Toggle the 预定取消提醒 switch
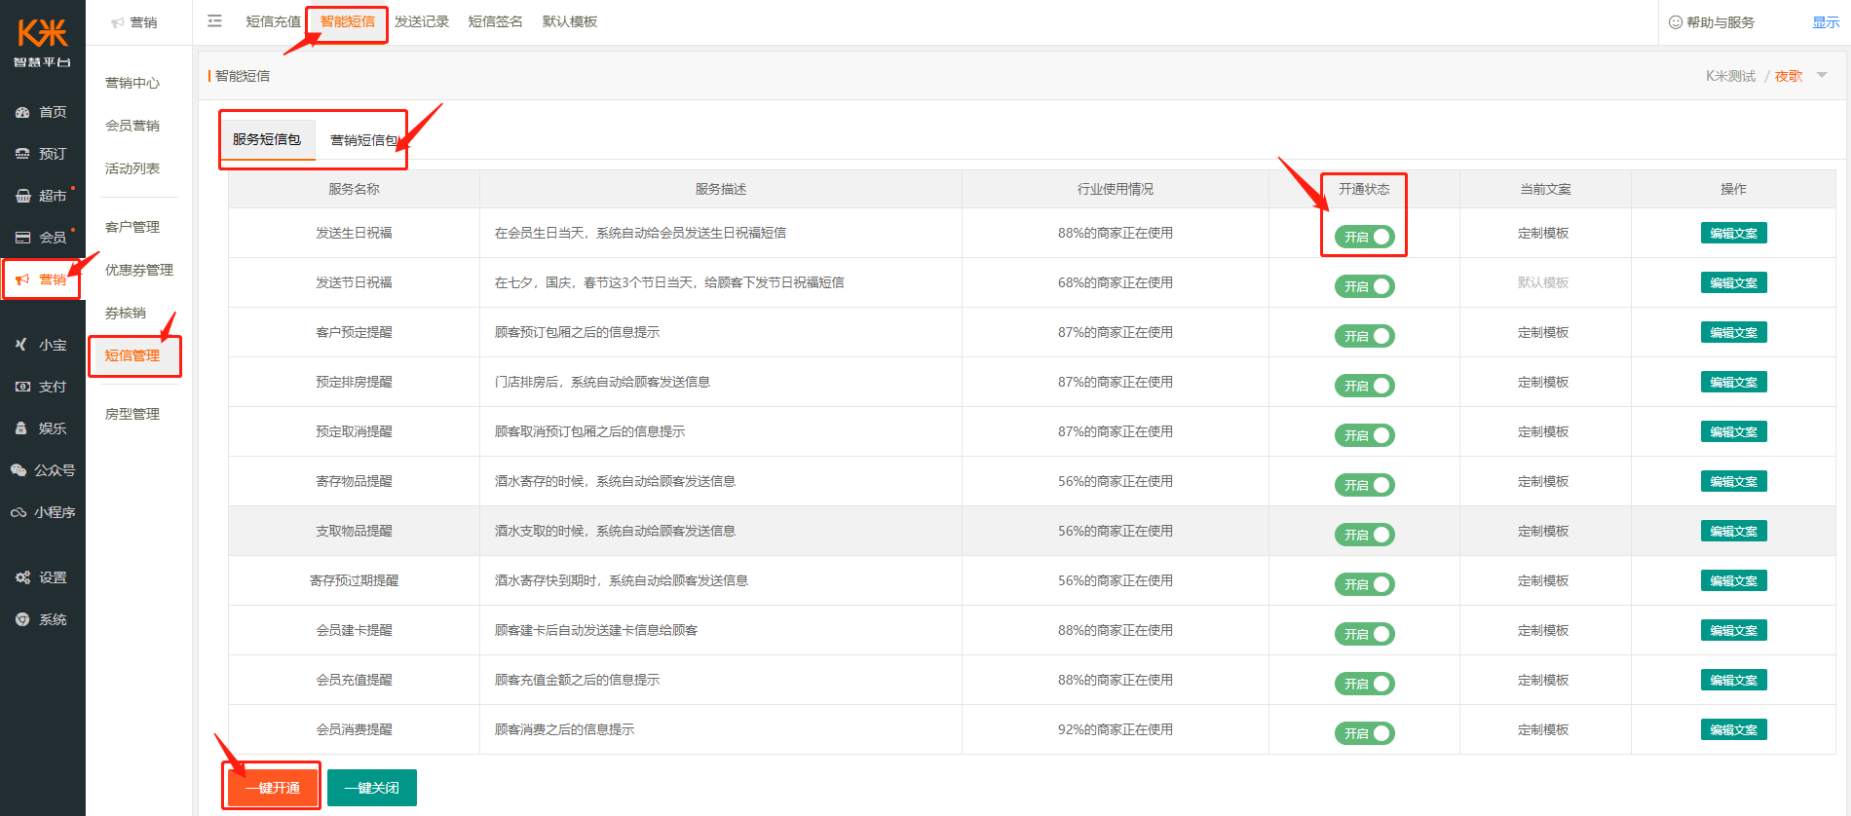Viewport: 1851px width, 816px height. (x=1364, y=435)
